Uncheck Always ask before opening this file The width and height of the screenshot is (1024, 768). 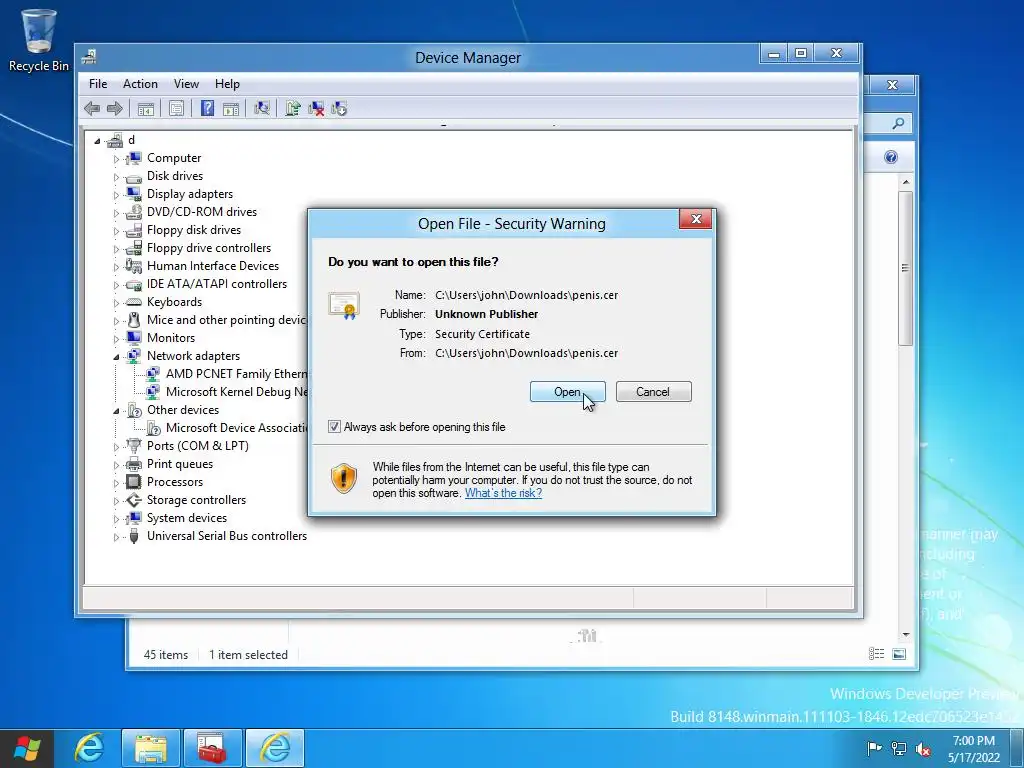334,426
